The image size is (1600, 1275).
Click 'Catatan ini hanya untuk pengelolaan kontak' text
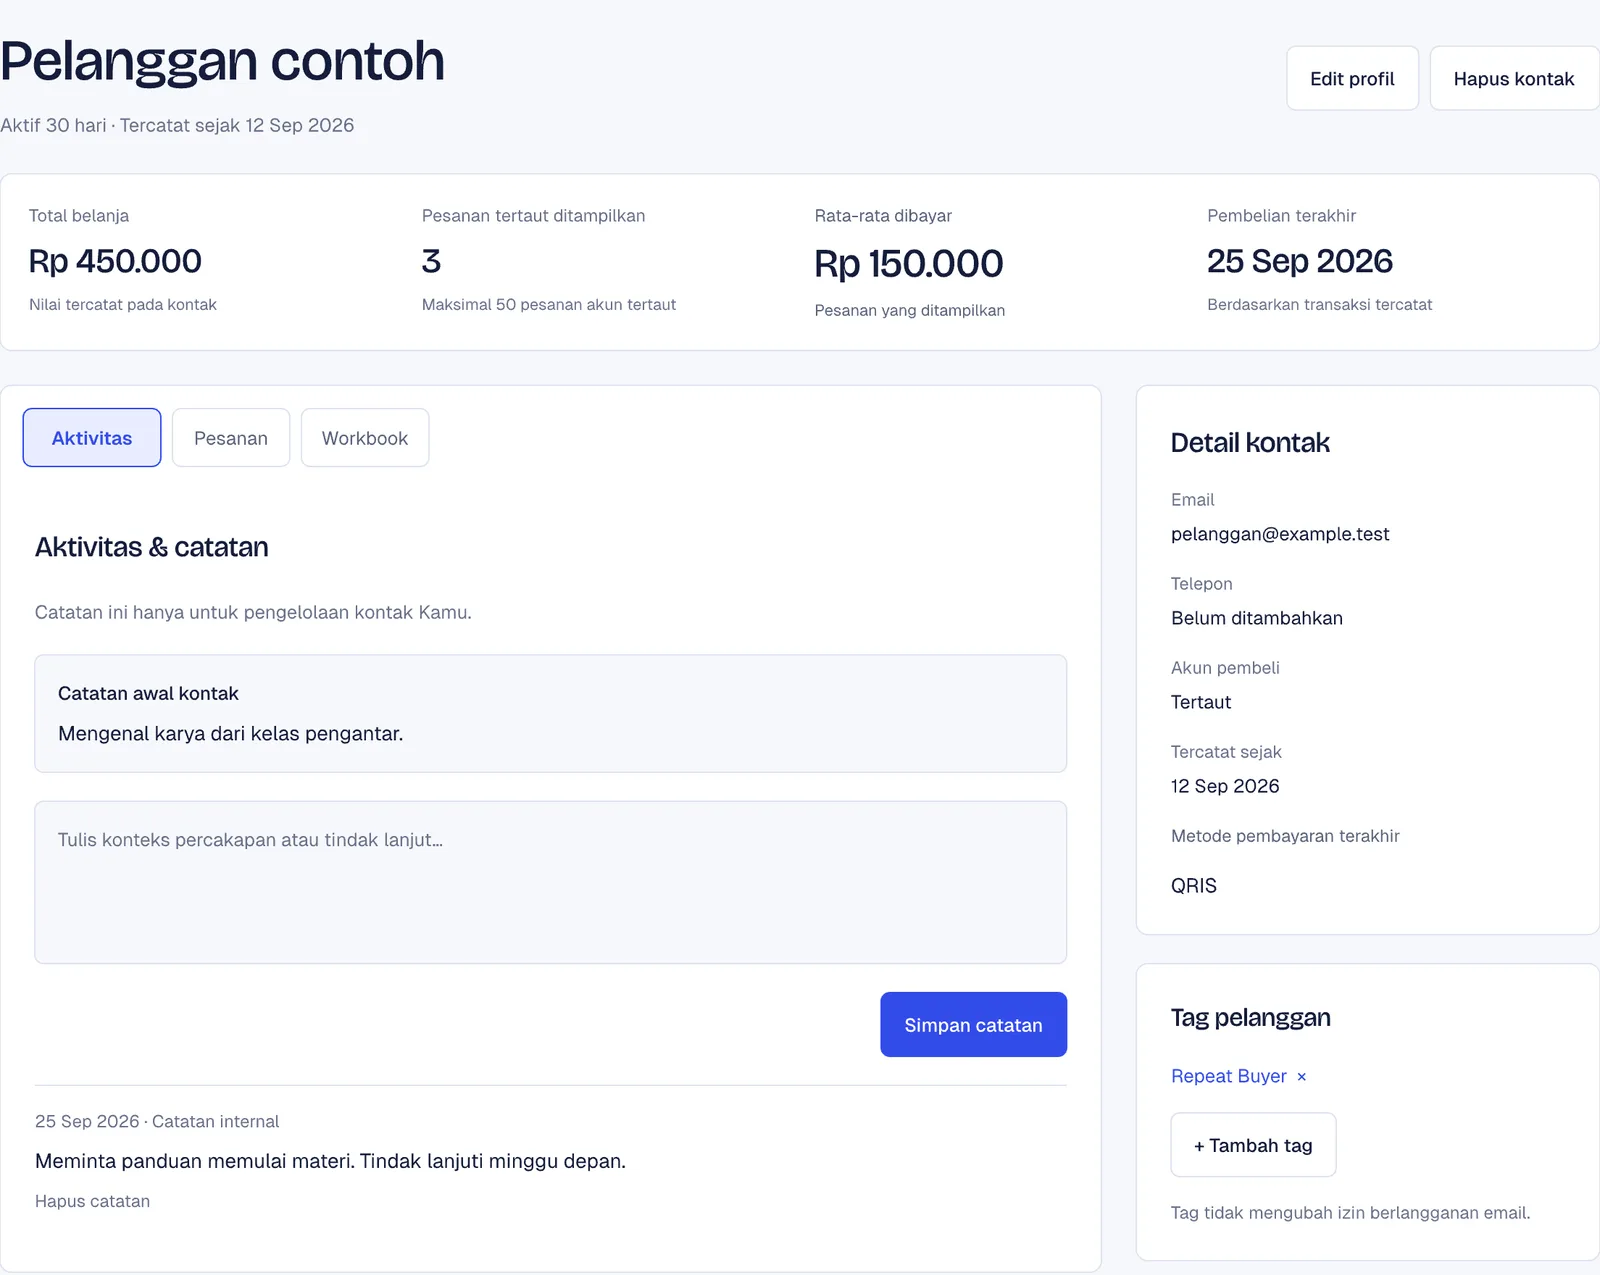[253, 612]
